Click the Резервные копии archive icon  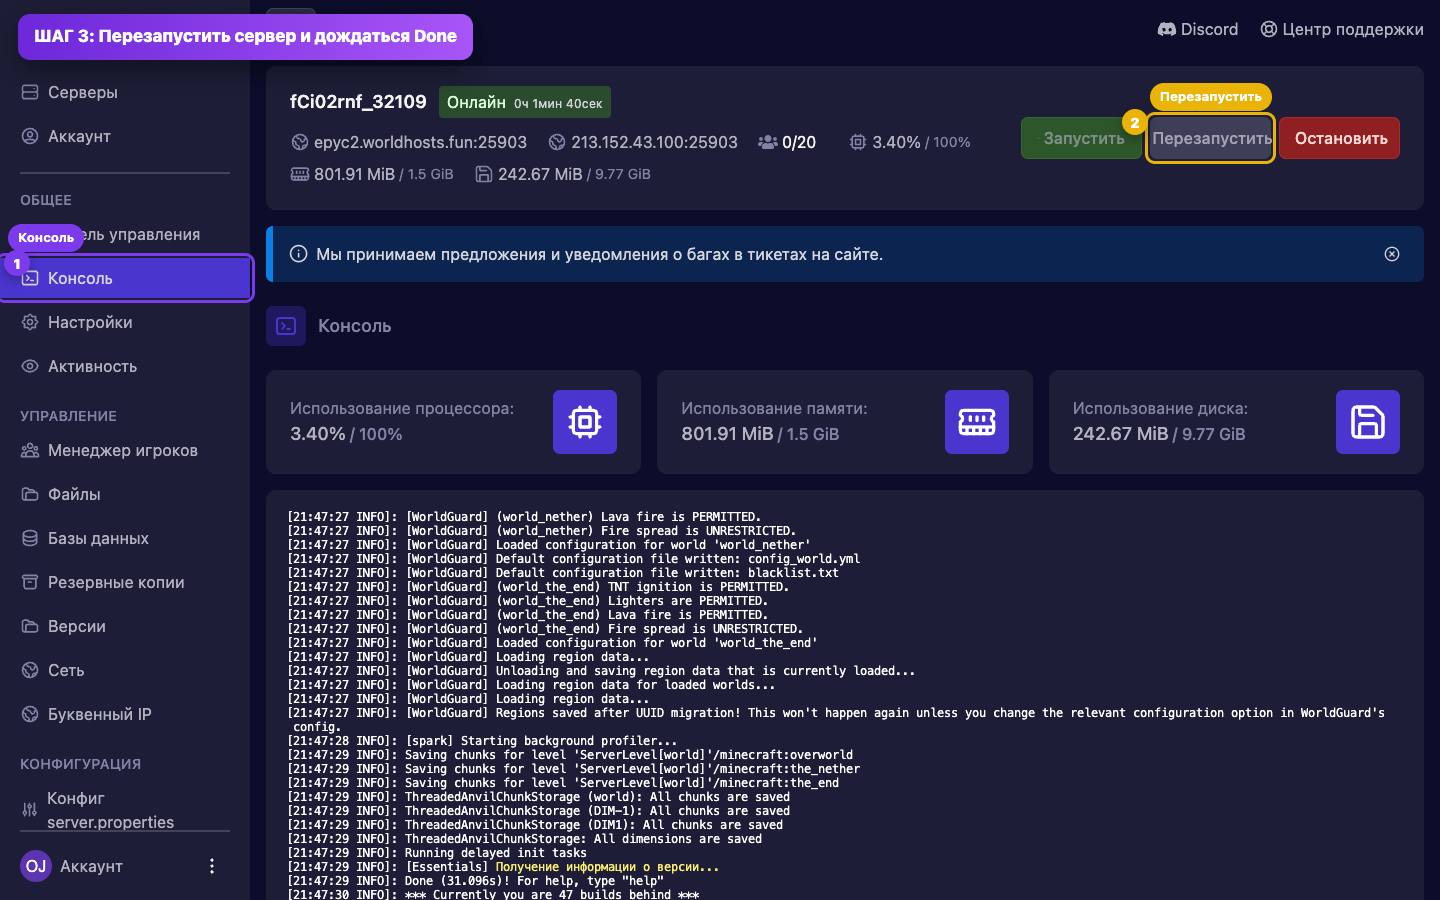pos(30,582)
